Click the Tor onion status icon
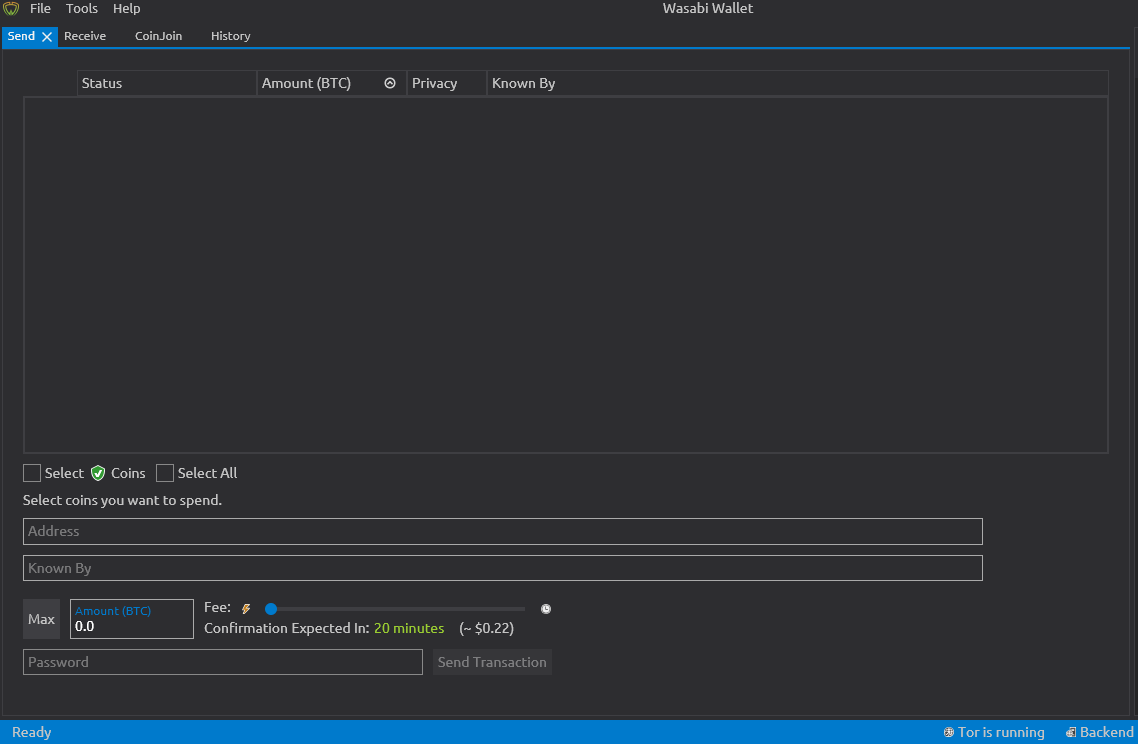Viewport: 1138px width, 744px height. (949, 732)
